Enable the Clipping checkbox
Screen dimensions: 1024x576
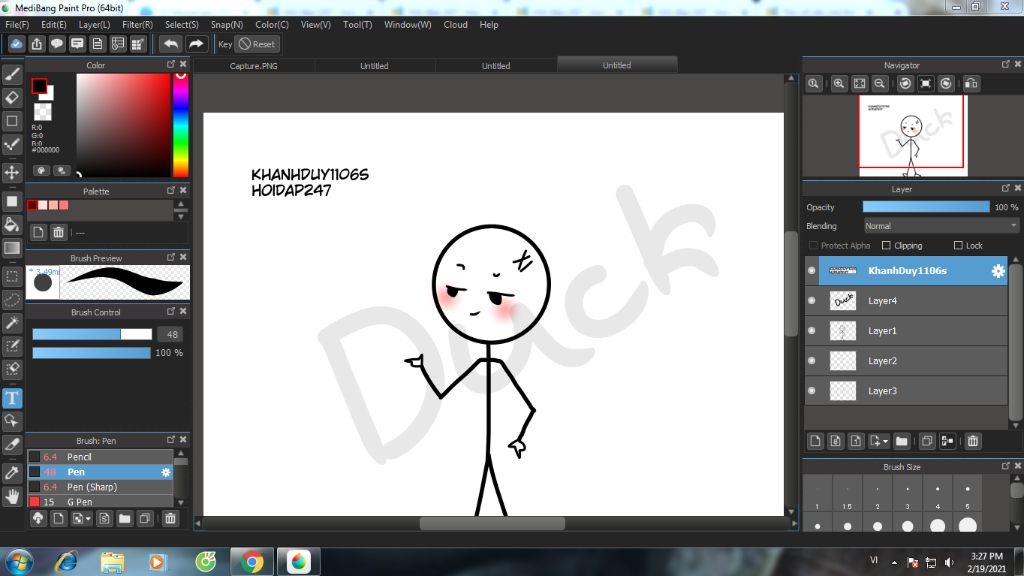(x=886, y=246)
